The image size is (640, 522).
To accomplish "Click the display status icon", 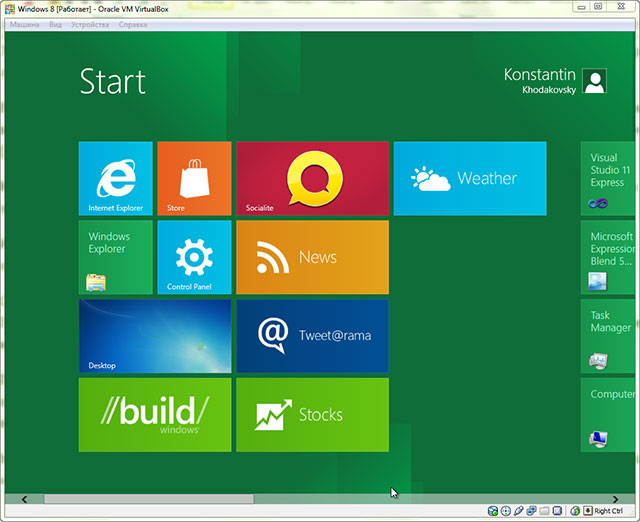I will click(557, 511).
